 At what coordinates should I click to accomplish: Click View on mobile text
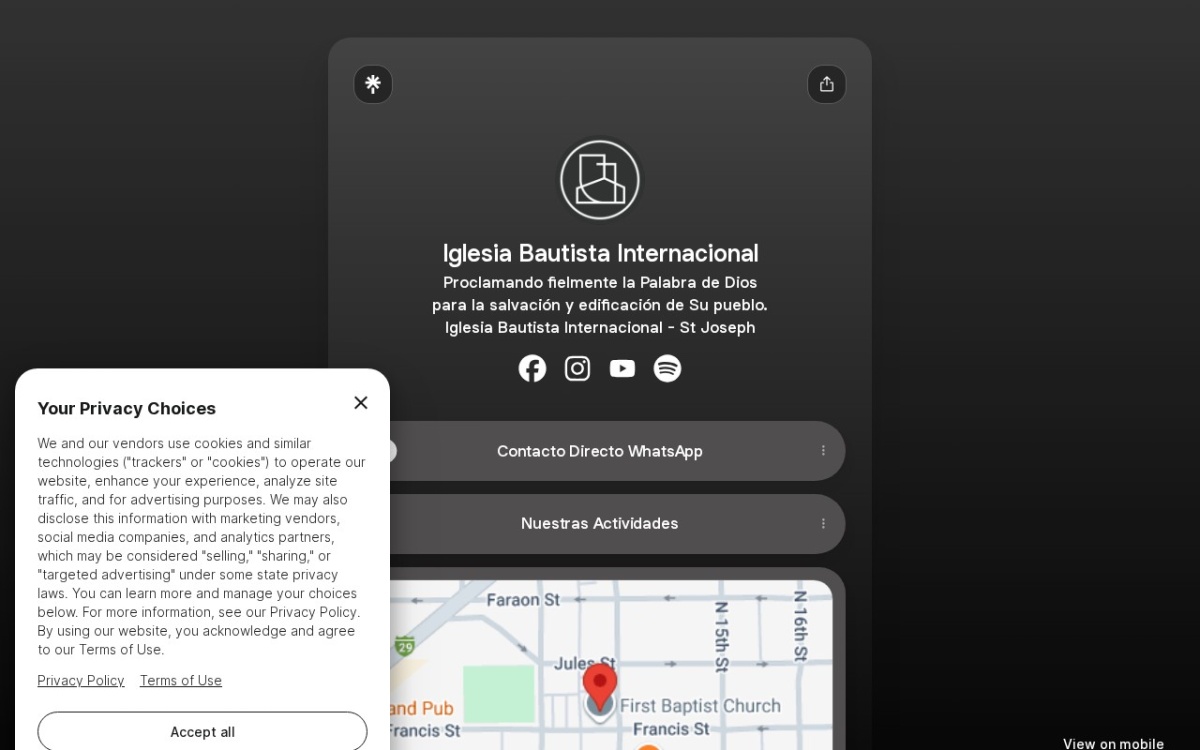[1113, 743]
